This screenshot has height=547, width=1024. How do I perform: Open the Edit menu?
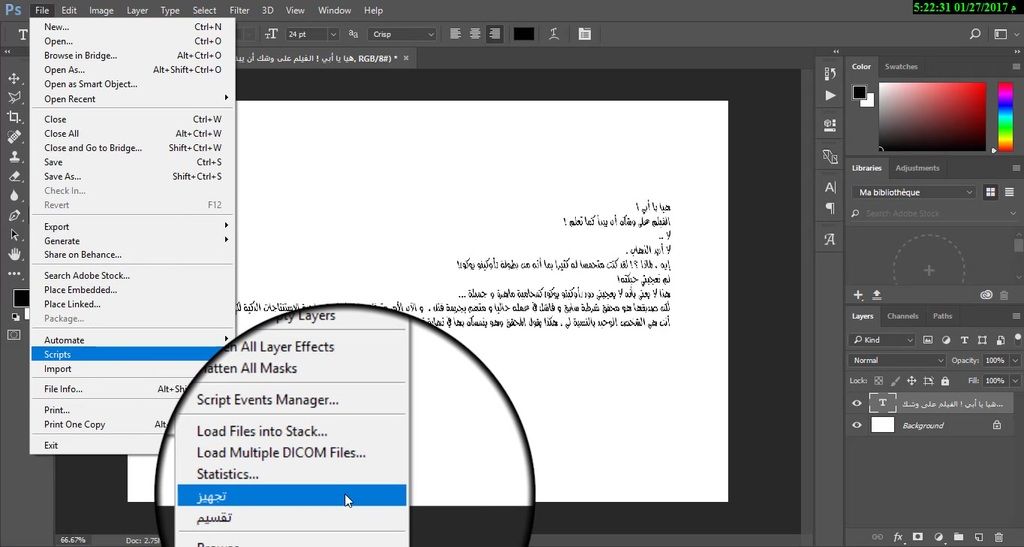pyautogui.click(x=69, y=10)
